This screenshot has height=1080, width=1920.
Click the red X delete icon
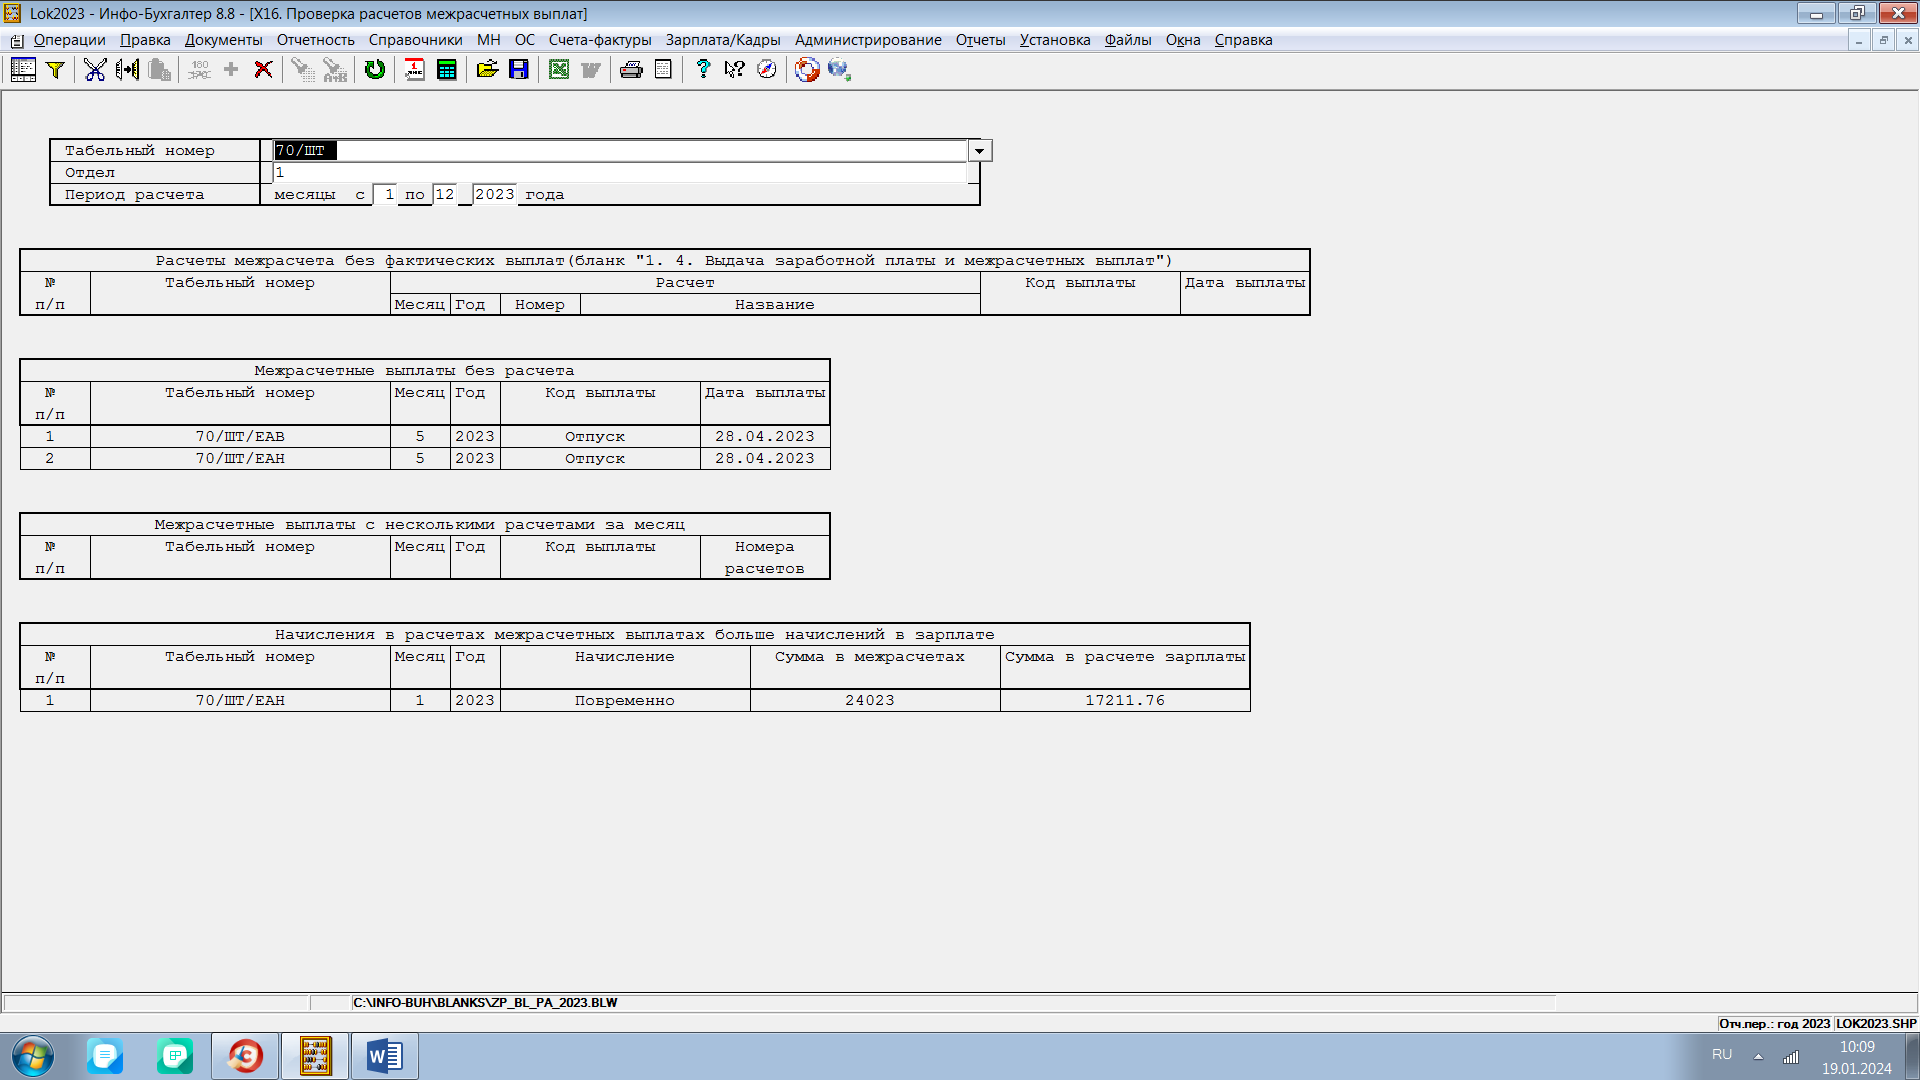tap(263, 70)
